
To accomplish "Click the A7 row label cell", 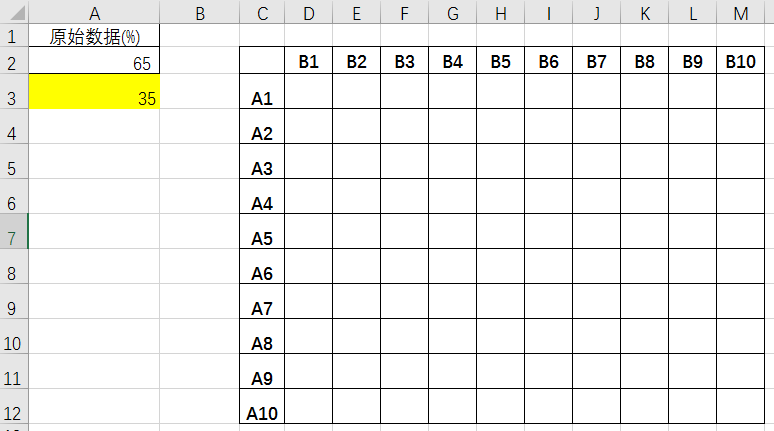I will coord(262,301).
